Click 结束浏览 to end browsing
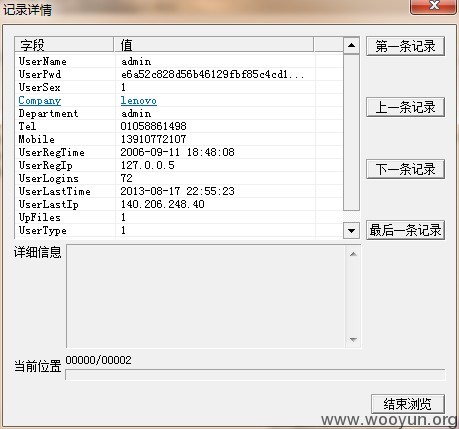 coord(408,404)
